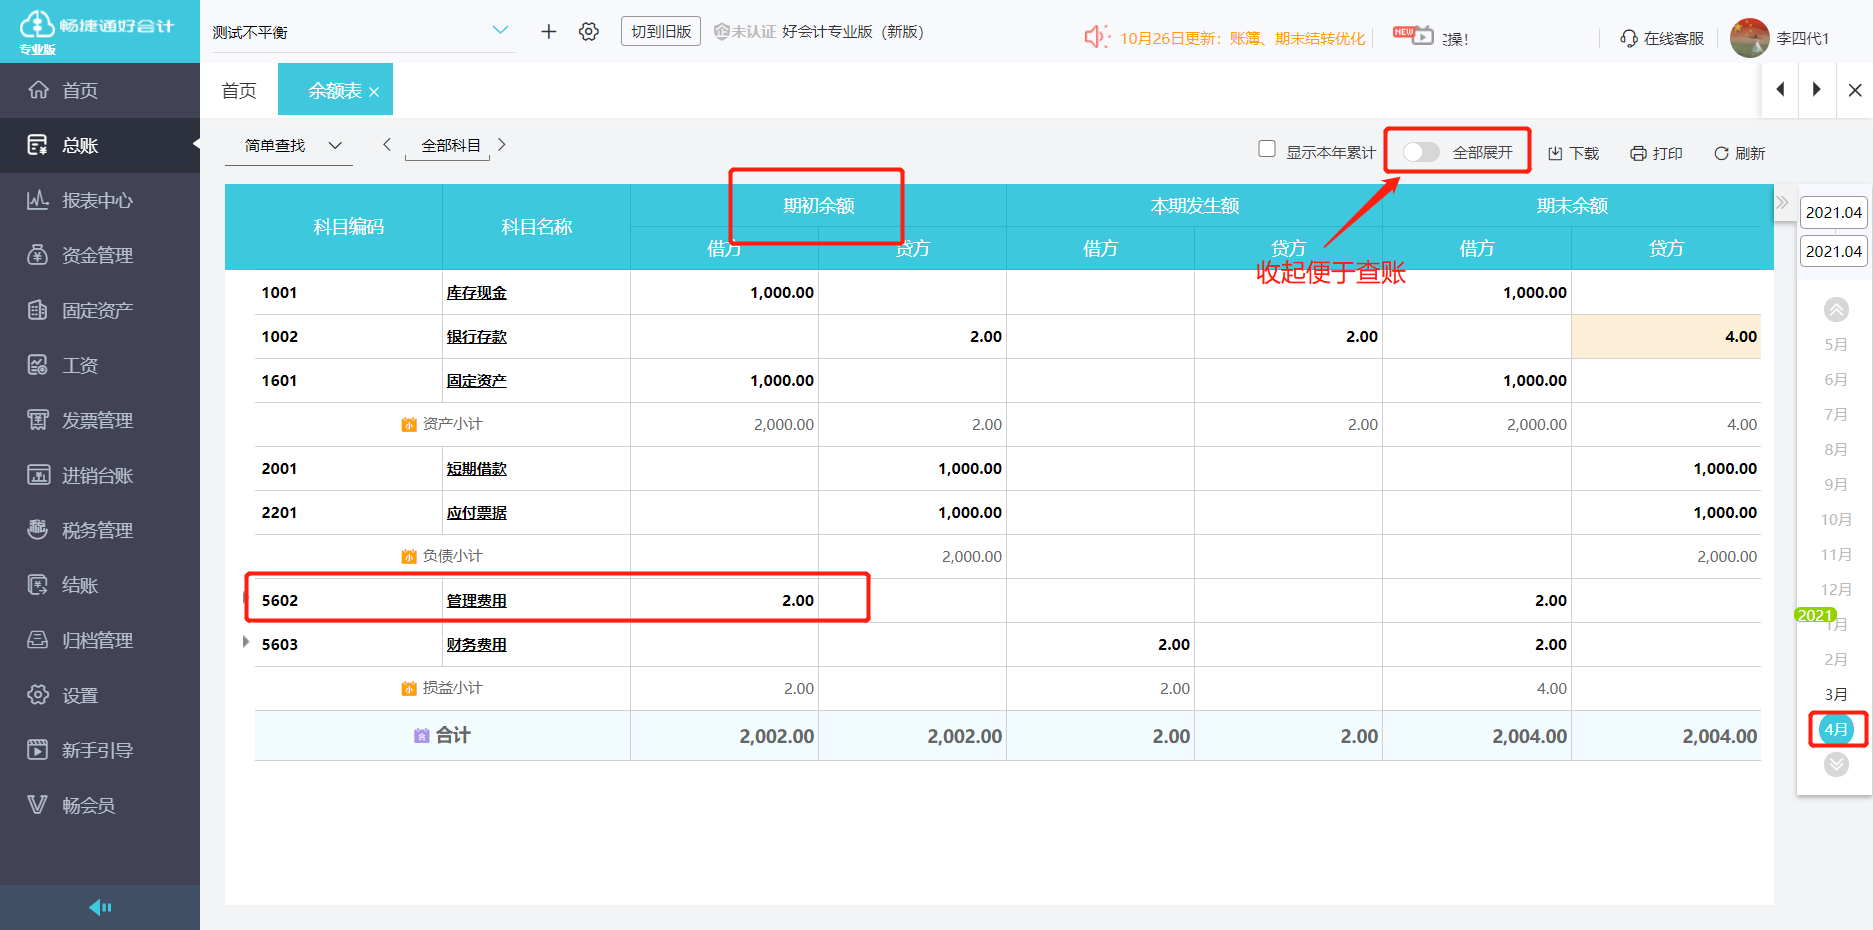Screen dimensions: 1873x930
Task: Expand account row 5603 subitems
Action: pyautogui.click(x=246, y=642)
